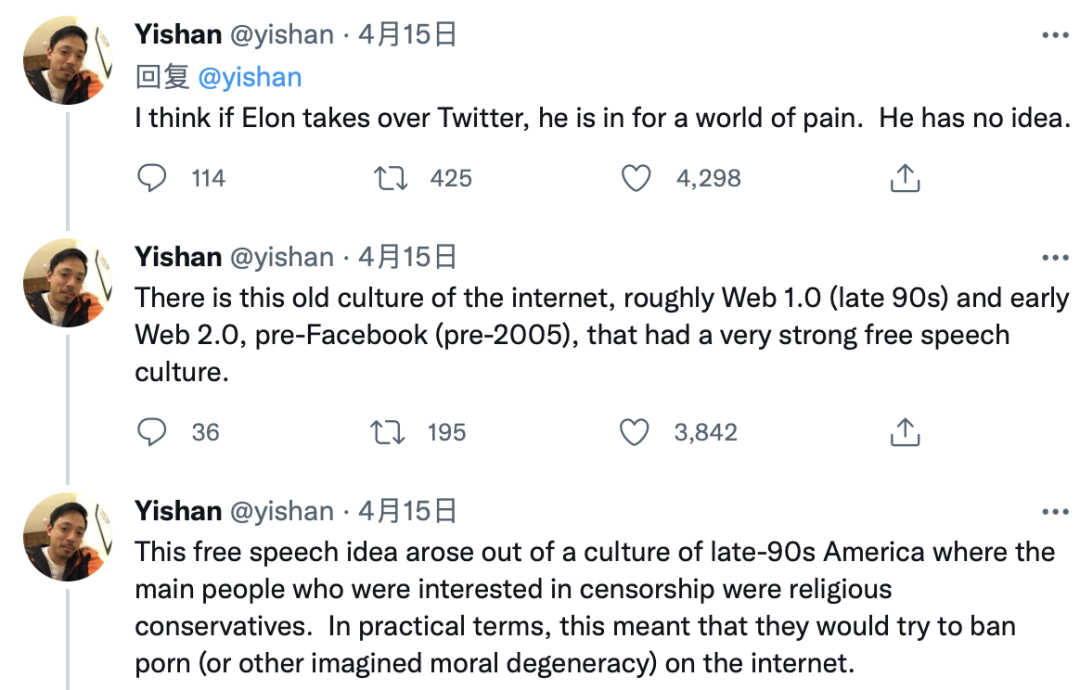Viewport: 1080px width, 690px height.
Task: Like the tweet with 4,298 likes
Action: pyautogui.click(x=636, y=178)
